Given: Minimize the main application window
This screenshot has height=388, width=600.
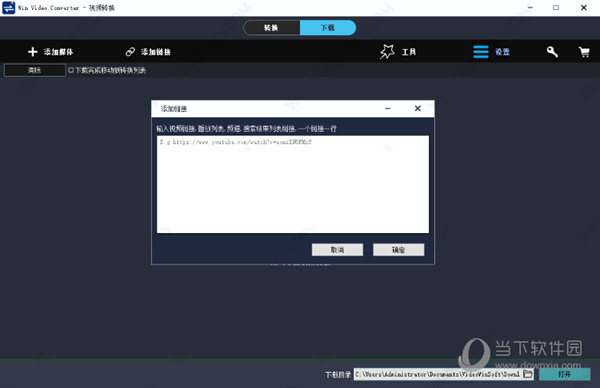Looking at the screenshot, I should pos(530,8).
